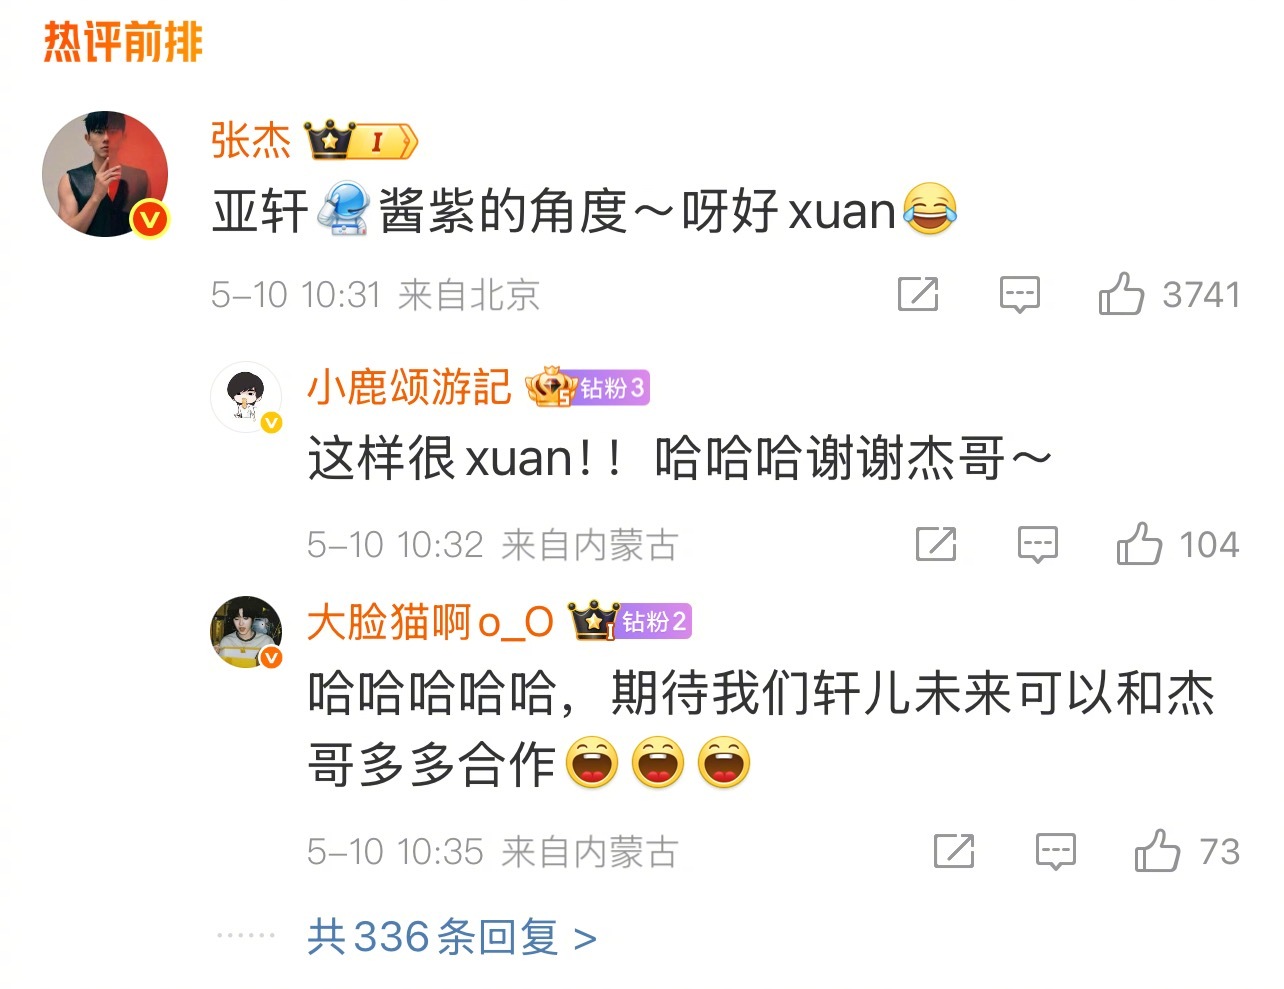
Task: Open reply box on 小鹿颂游記's comment
Action: click(x=1038, y=544)
